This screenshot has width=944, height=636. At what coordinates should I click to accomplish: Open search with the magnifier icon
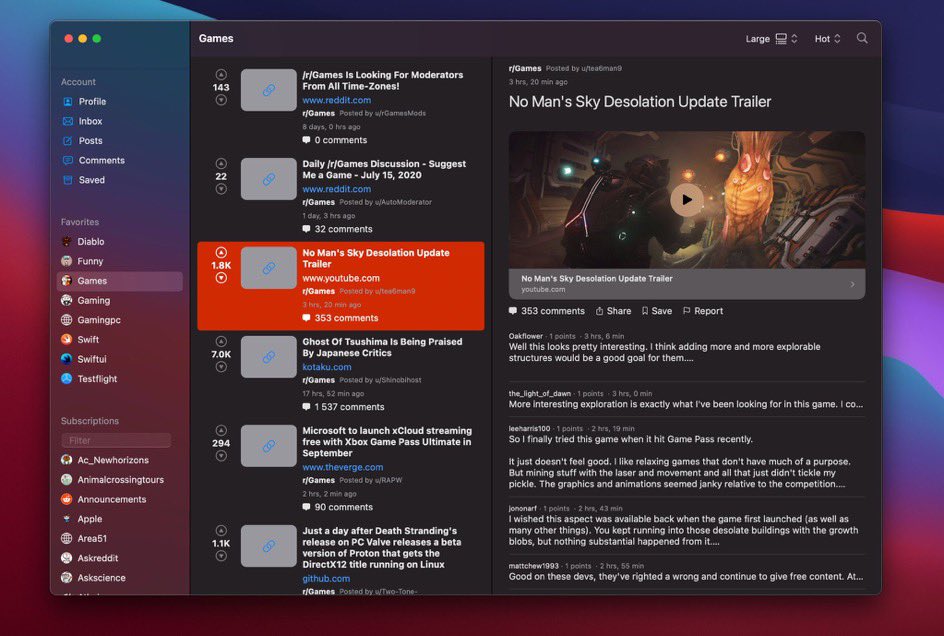click(x=862, y=38)
